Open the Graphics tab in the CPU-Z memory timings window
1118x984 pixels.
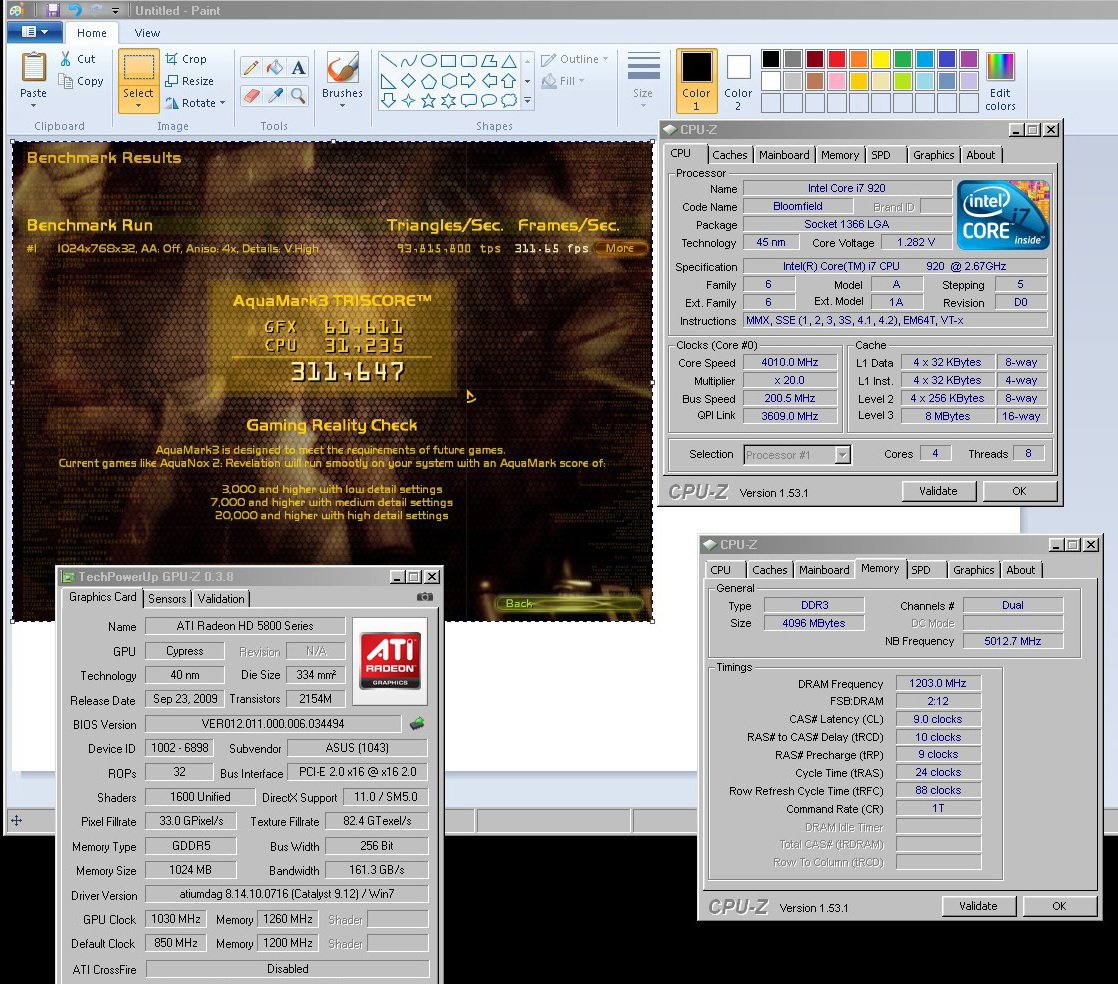pyautogui.click(x=973, y=570)
